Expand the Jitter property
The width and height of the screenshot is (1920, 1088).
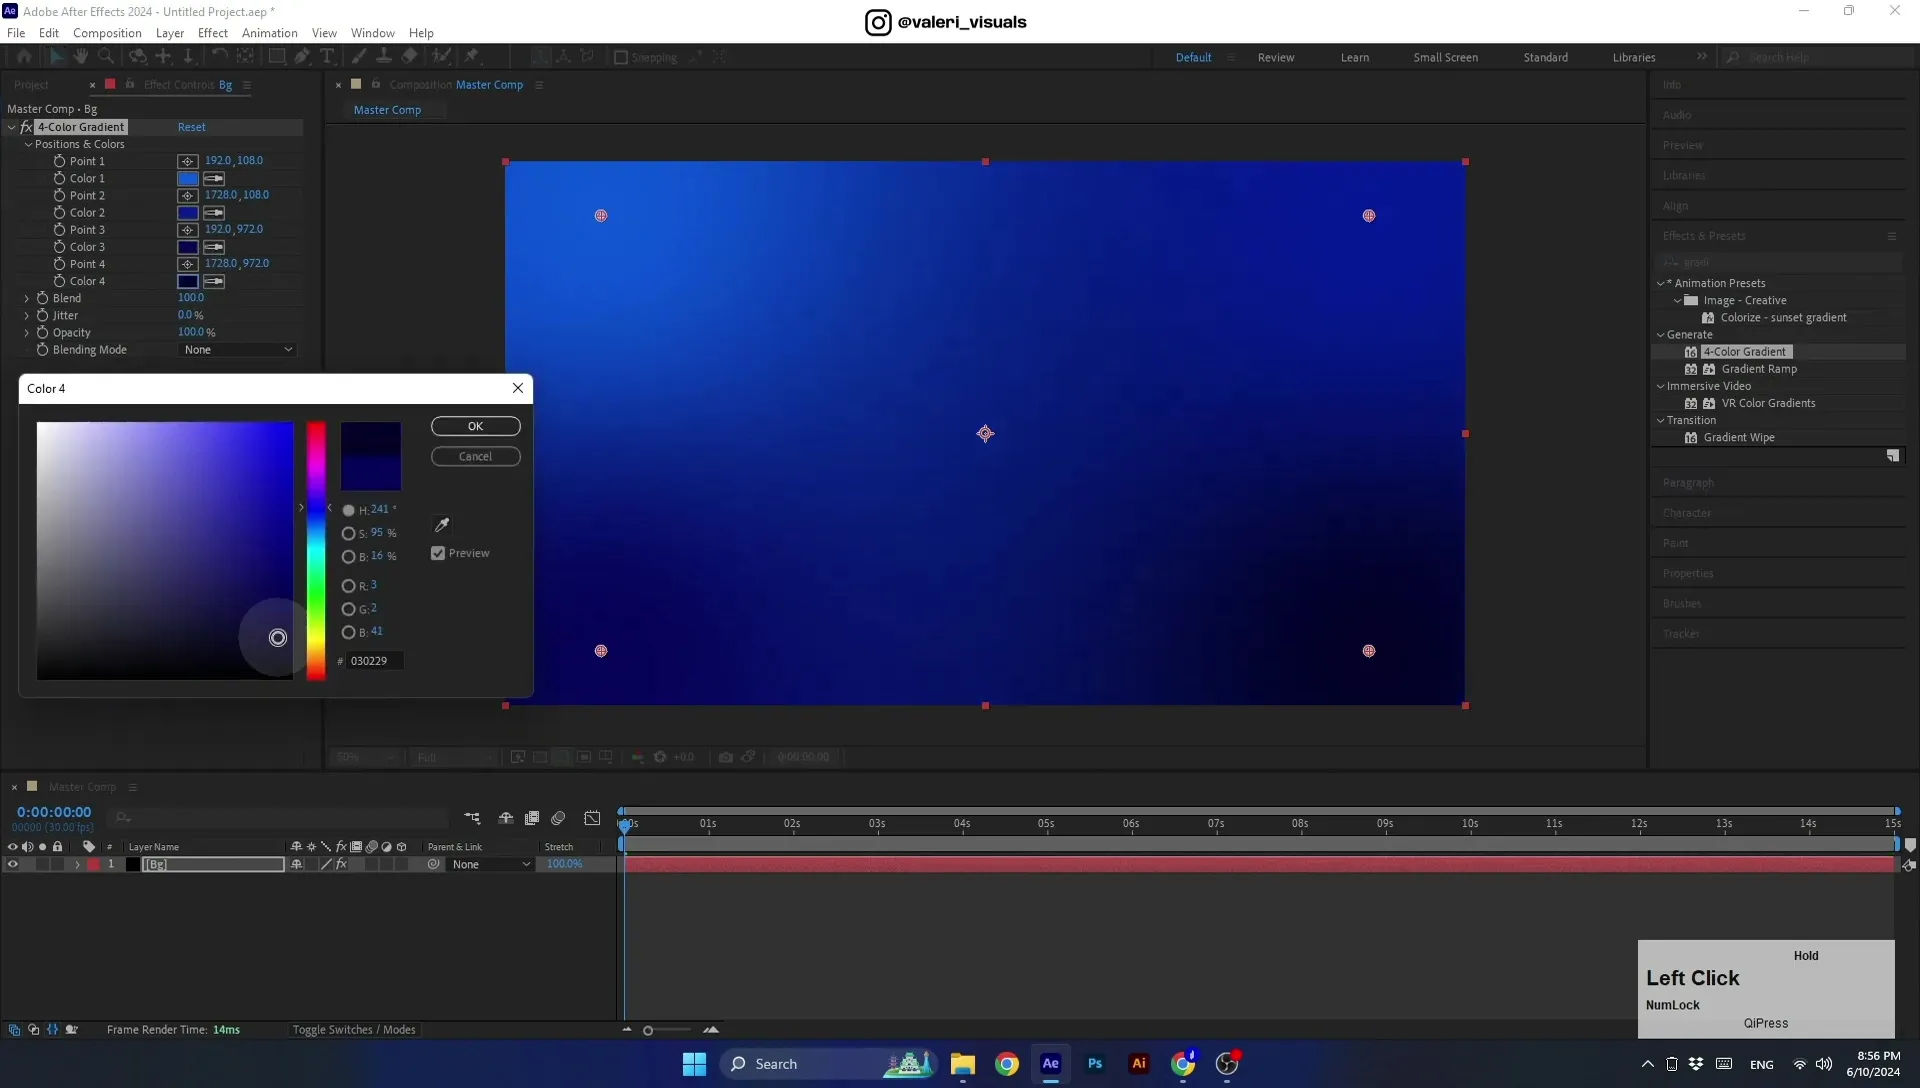click(27, 316)
